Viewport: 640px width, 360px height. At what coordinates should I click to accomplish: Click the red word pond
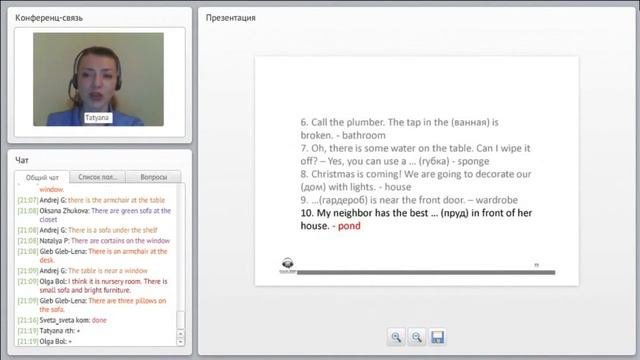click(x=349, y=226)
